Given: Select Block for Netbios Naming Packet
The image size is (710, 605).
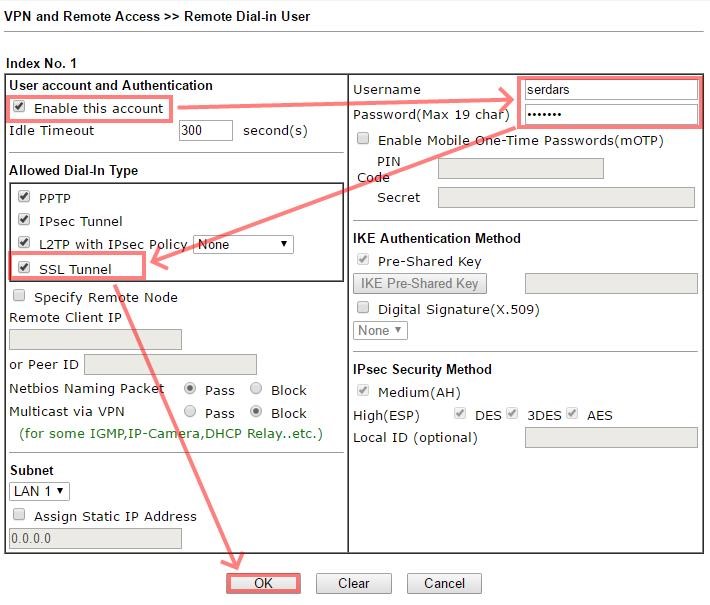Looking at the screenshot, I should pyautogui.click(x=256, y=389).
